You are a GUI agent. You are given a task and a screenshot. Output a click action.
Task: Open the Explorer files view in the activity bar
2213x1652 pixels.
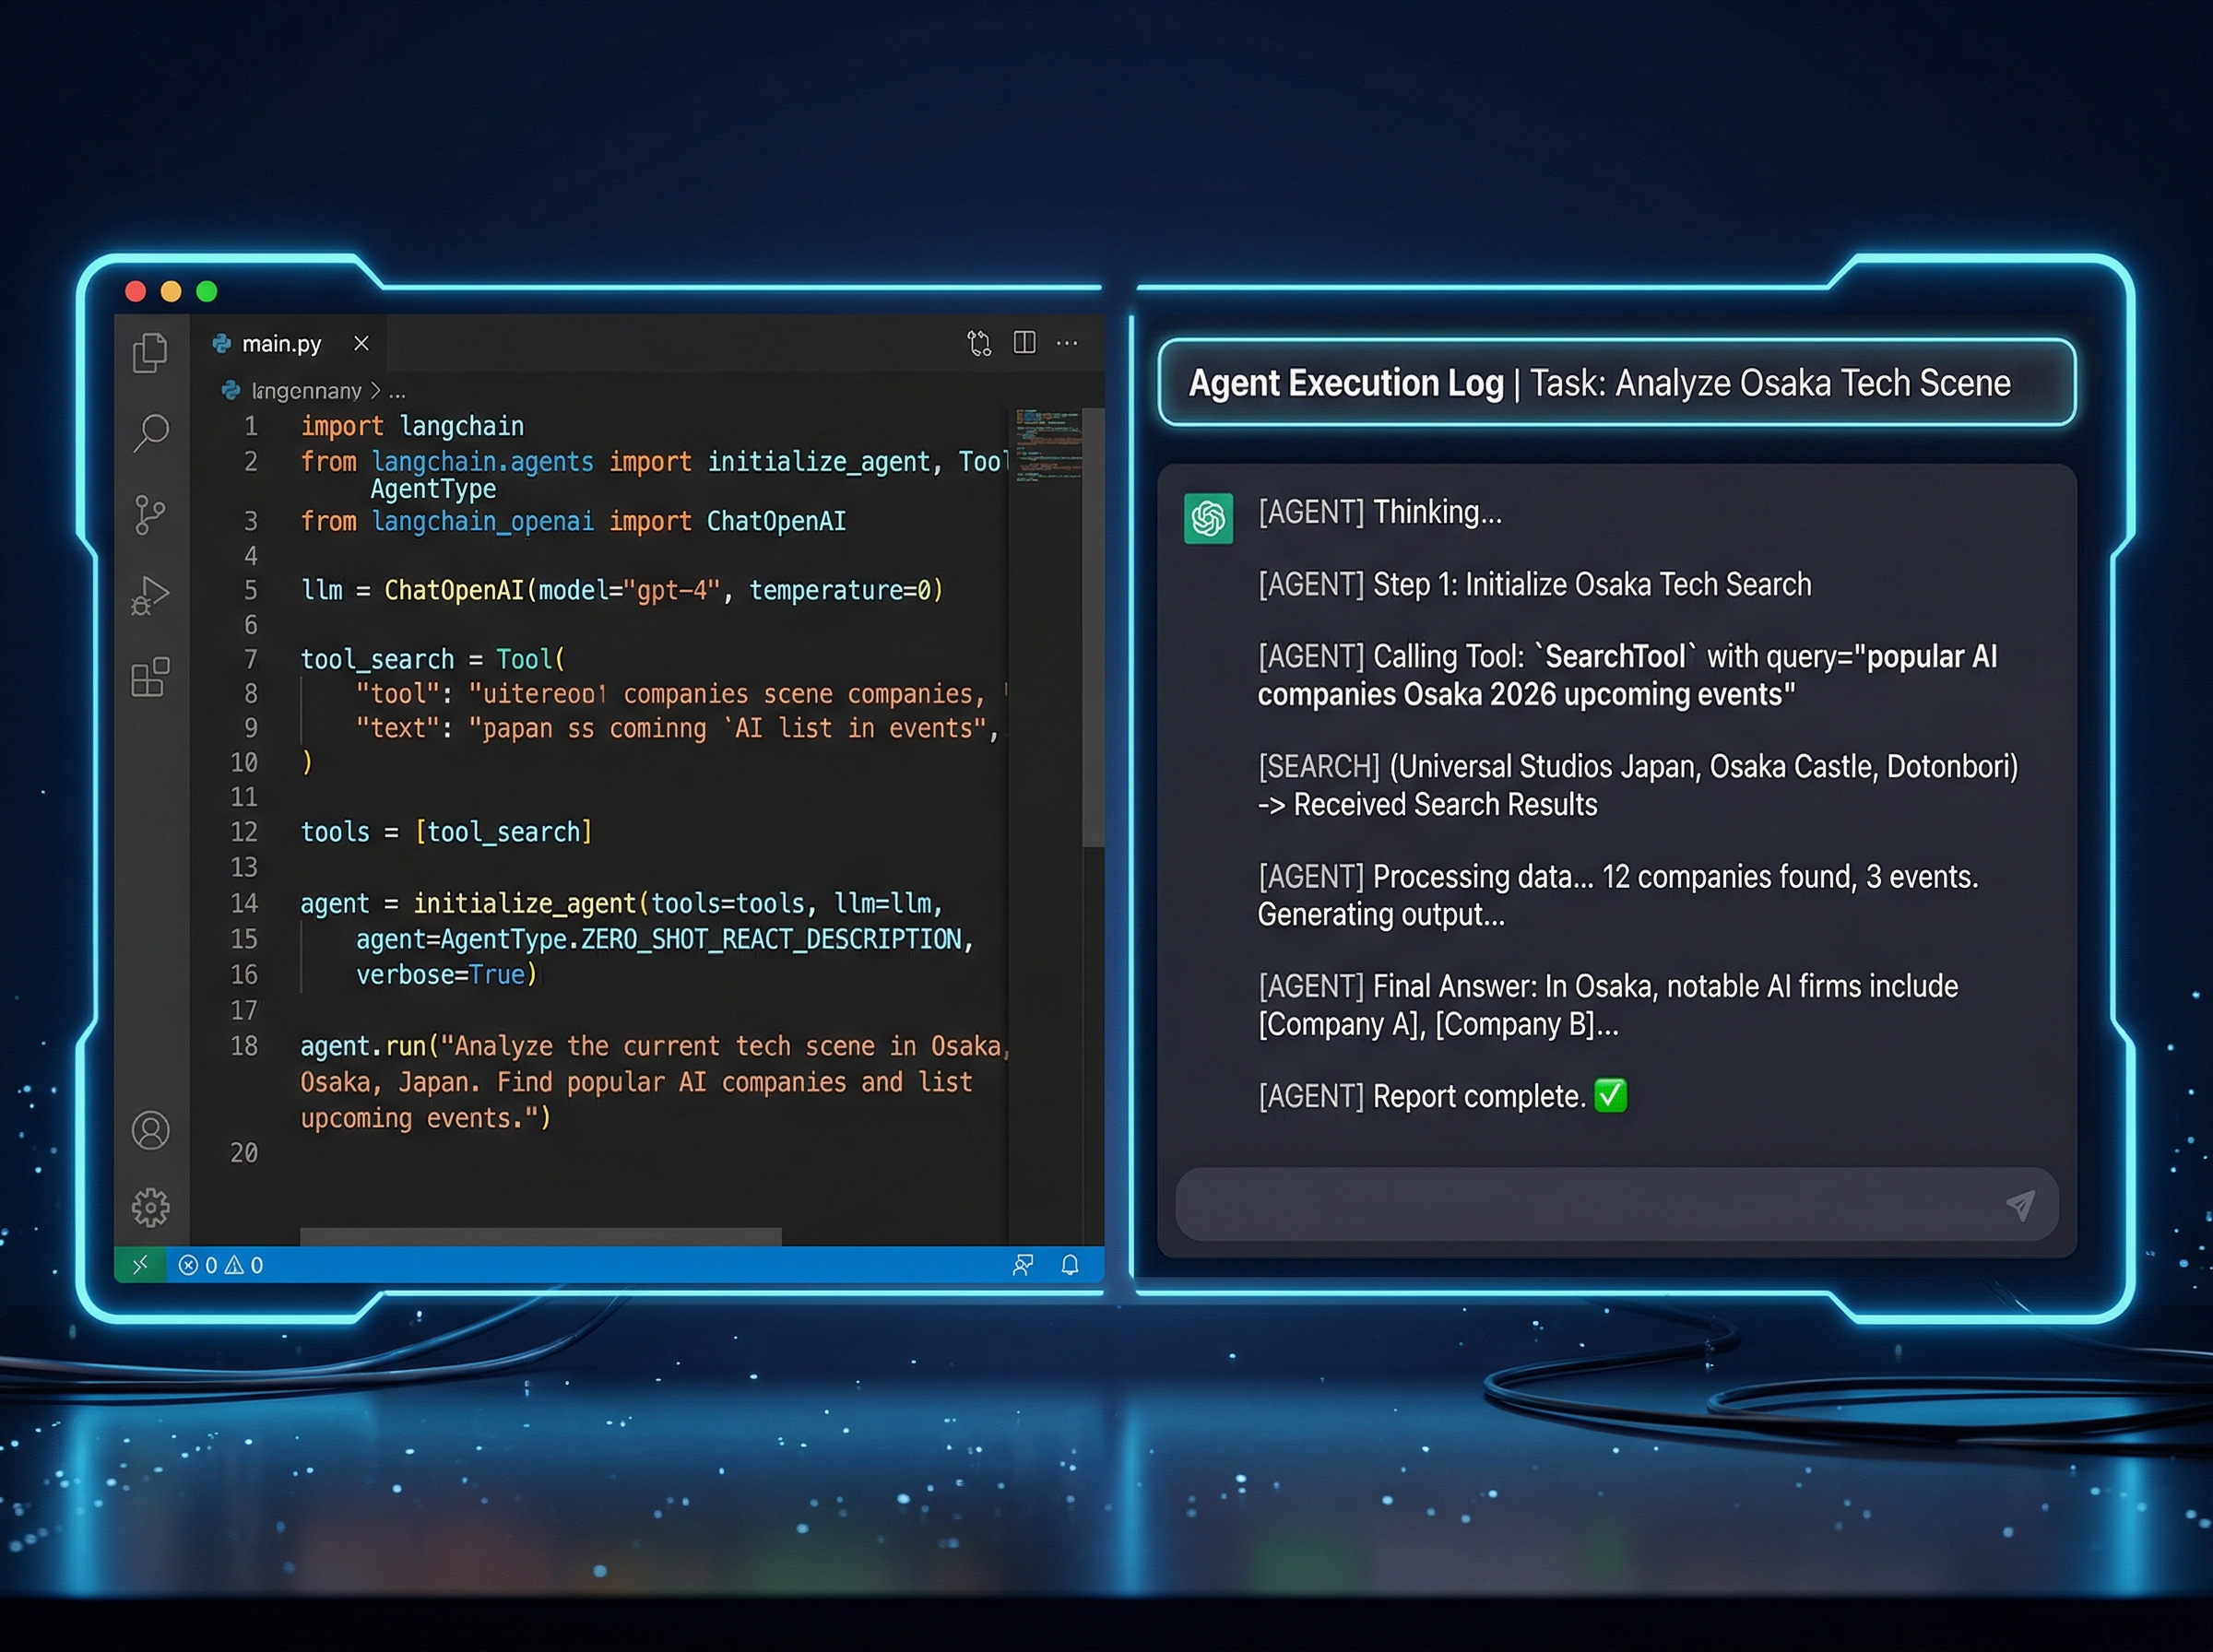pyautogui.click(x=150, y=352)
